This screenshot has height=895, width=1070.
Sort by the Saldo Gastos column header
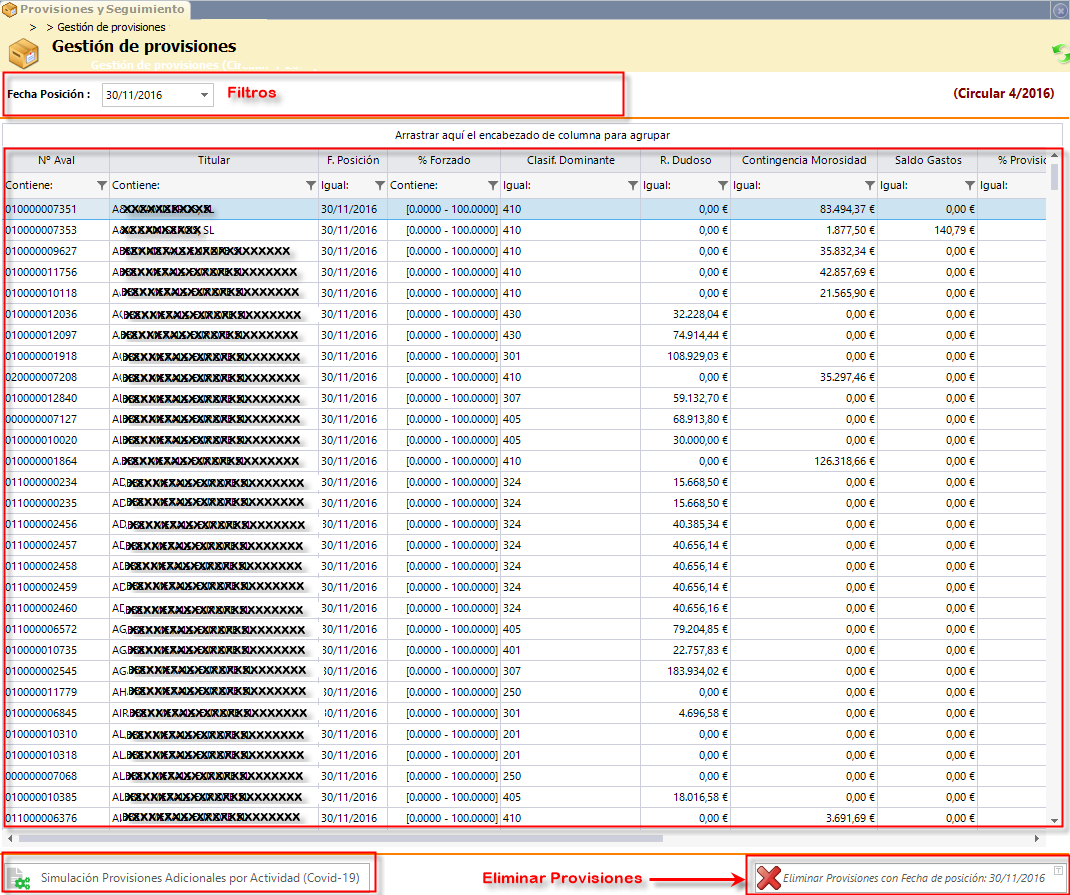928,160
